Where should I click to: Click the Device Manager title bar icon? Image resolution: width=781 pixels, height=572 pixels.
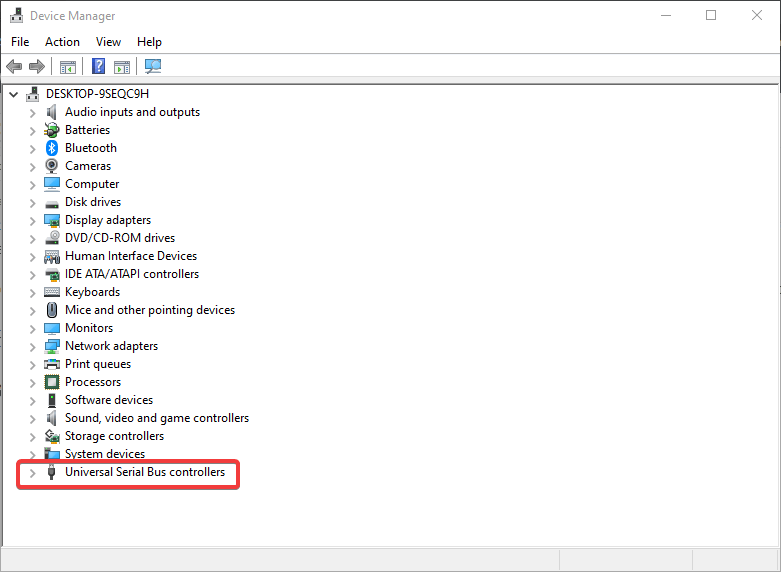[x=16, y=15]
